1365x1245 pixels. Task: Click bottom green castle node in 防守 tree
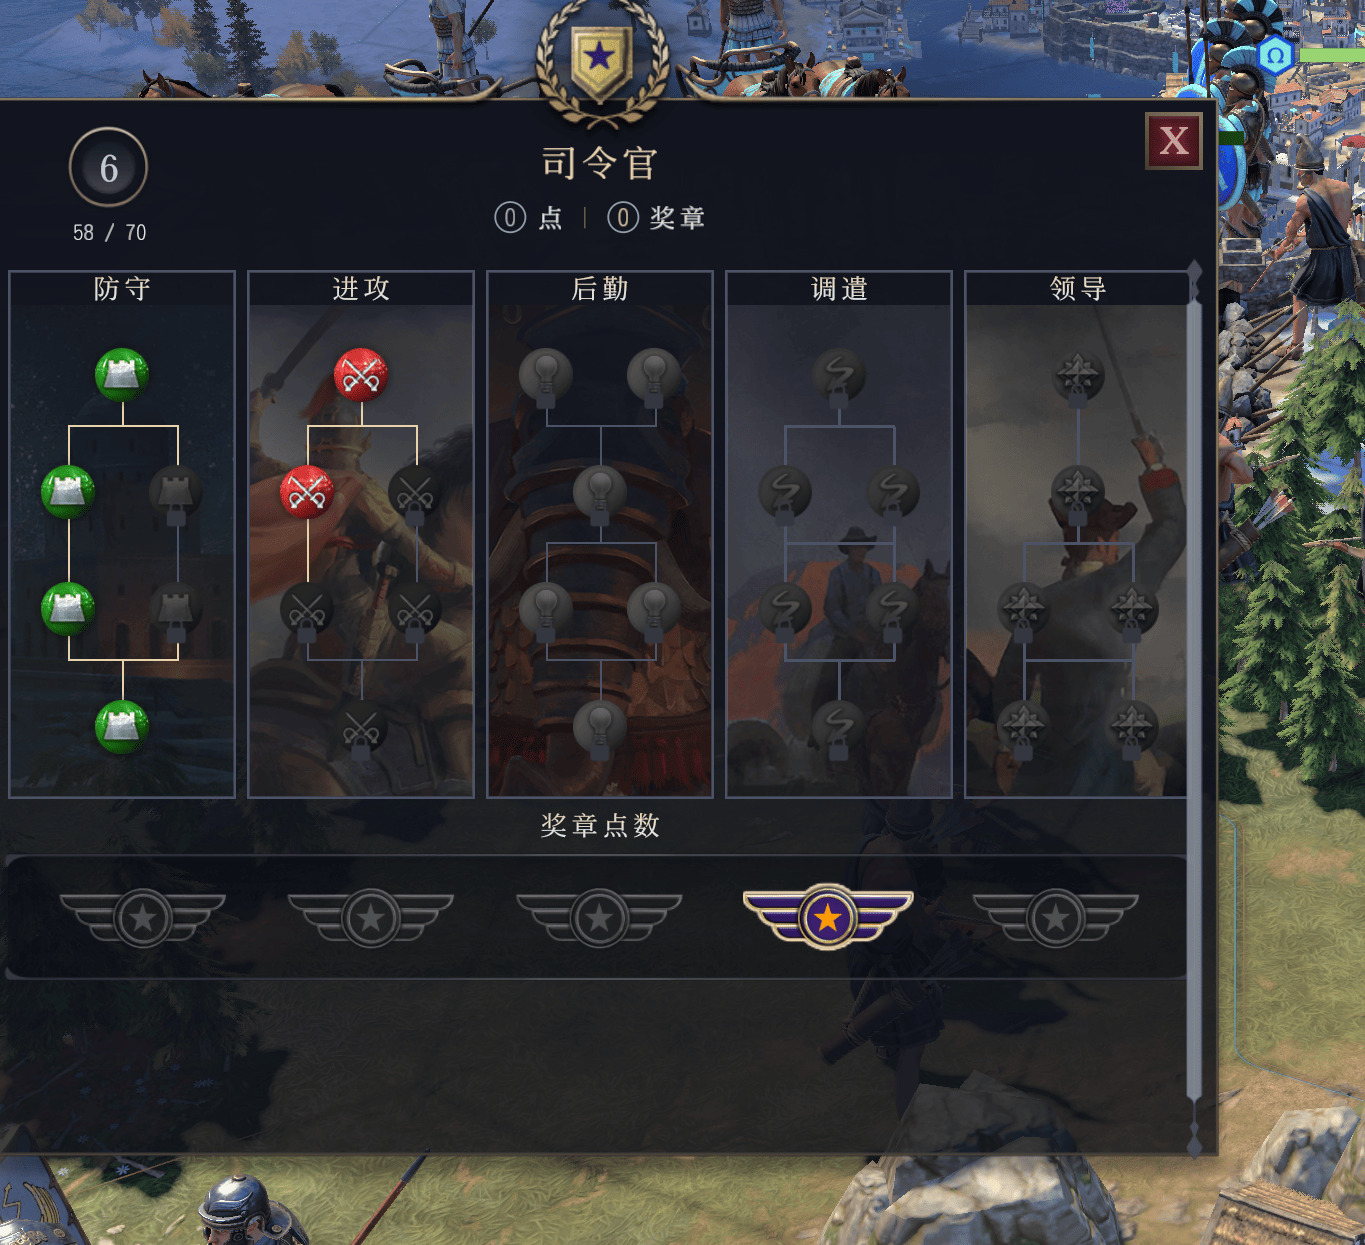[x=122, y=726]
